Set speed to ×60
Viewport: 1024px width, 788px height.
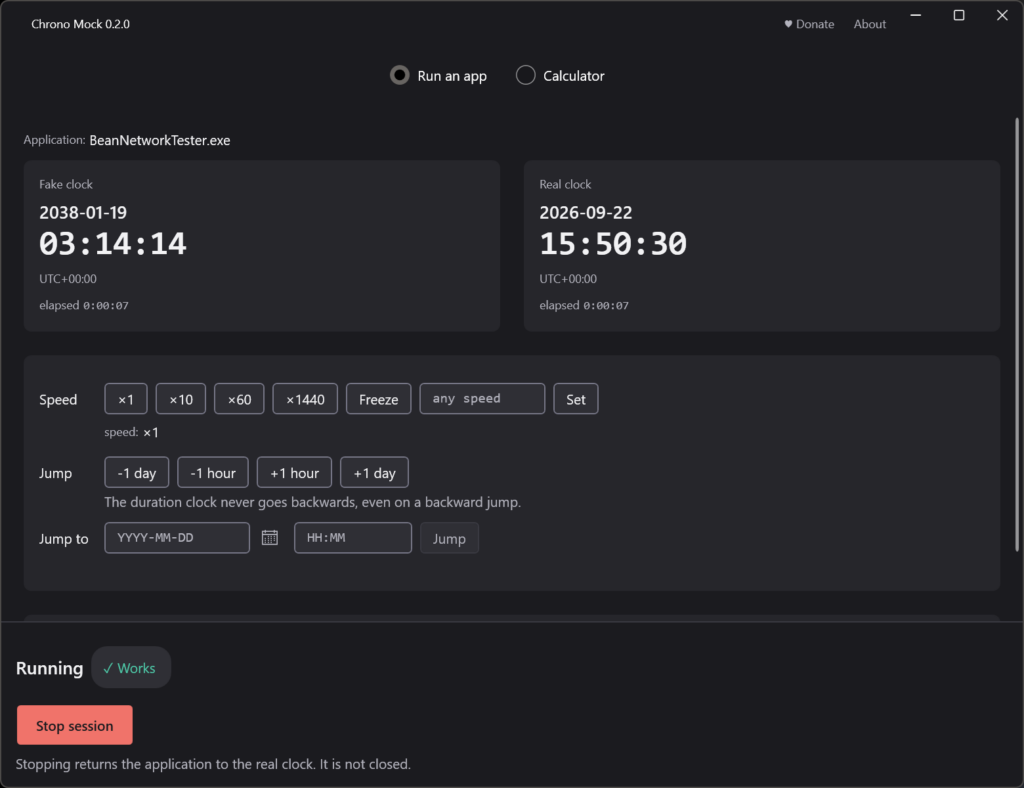pyautogui.click(x=239, y=399)
